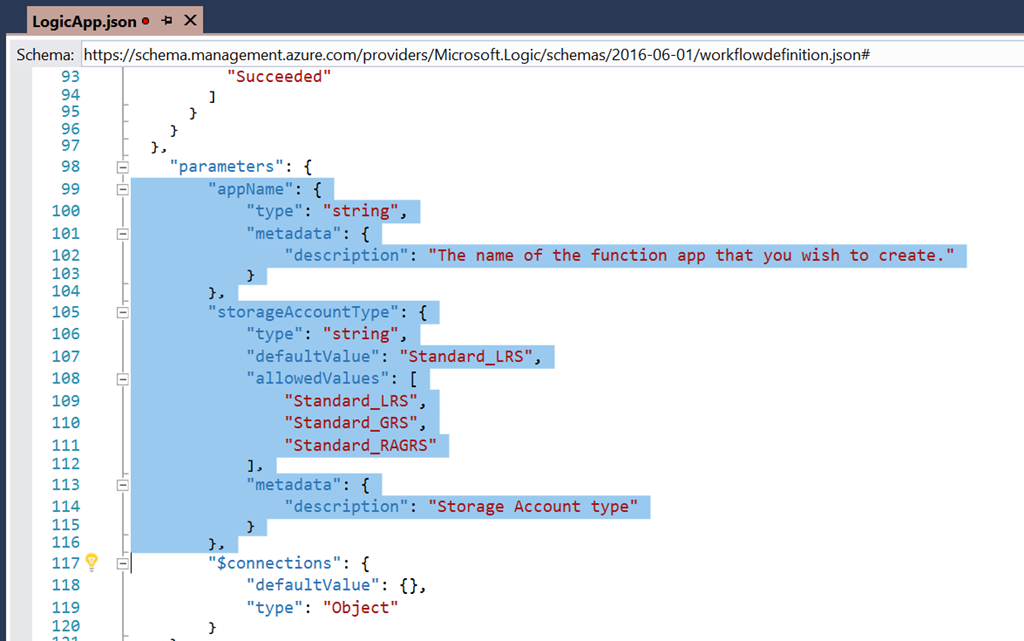
Task: Click the "Storage Account type" description text
Action: click(x=532, y=506)
